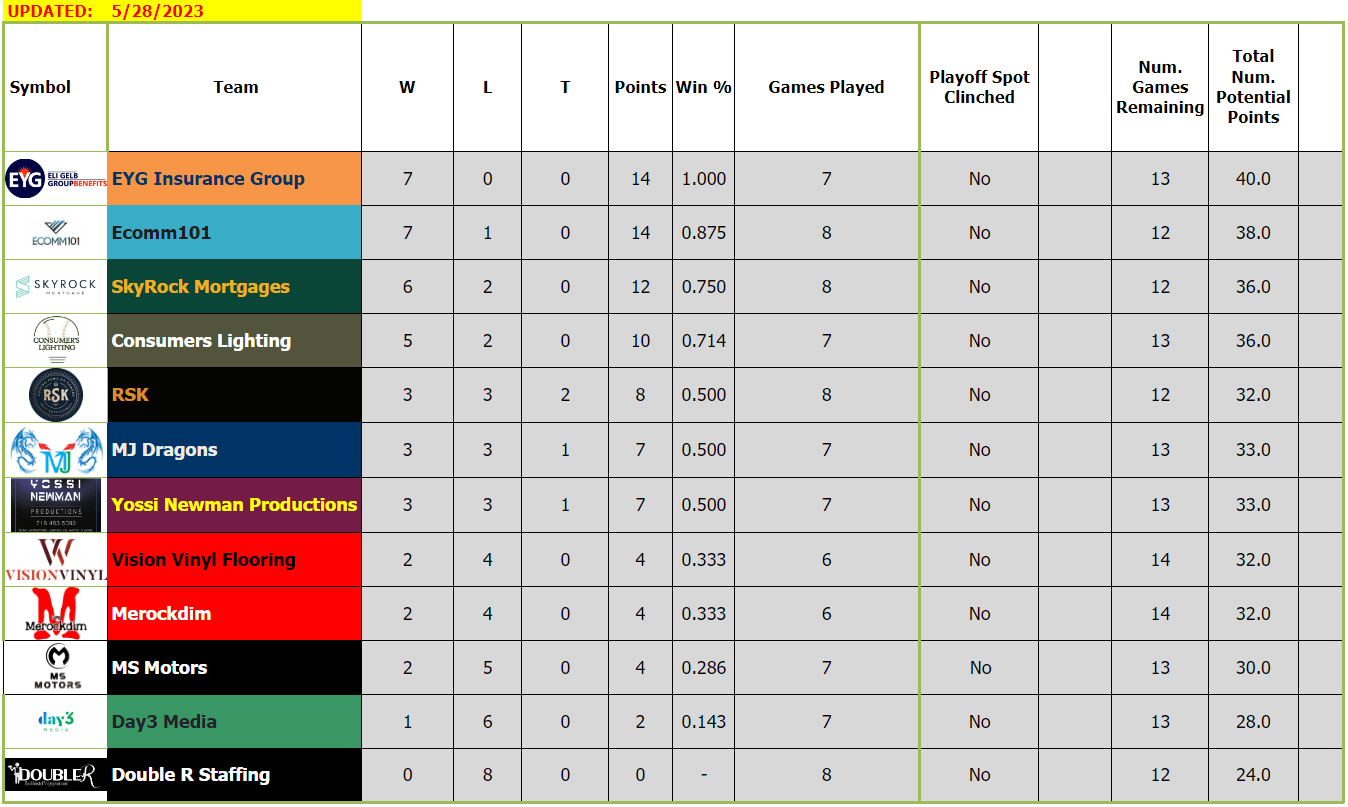The image size is (1348, 807).
Task: Click the Games Played column header
Action: point(826,87)
